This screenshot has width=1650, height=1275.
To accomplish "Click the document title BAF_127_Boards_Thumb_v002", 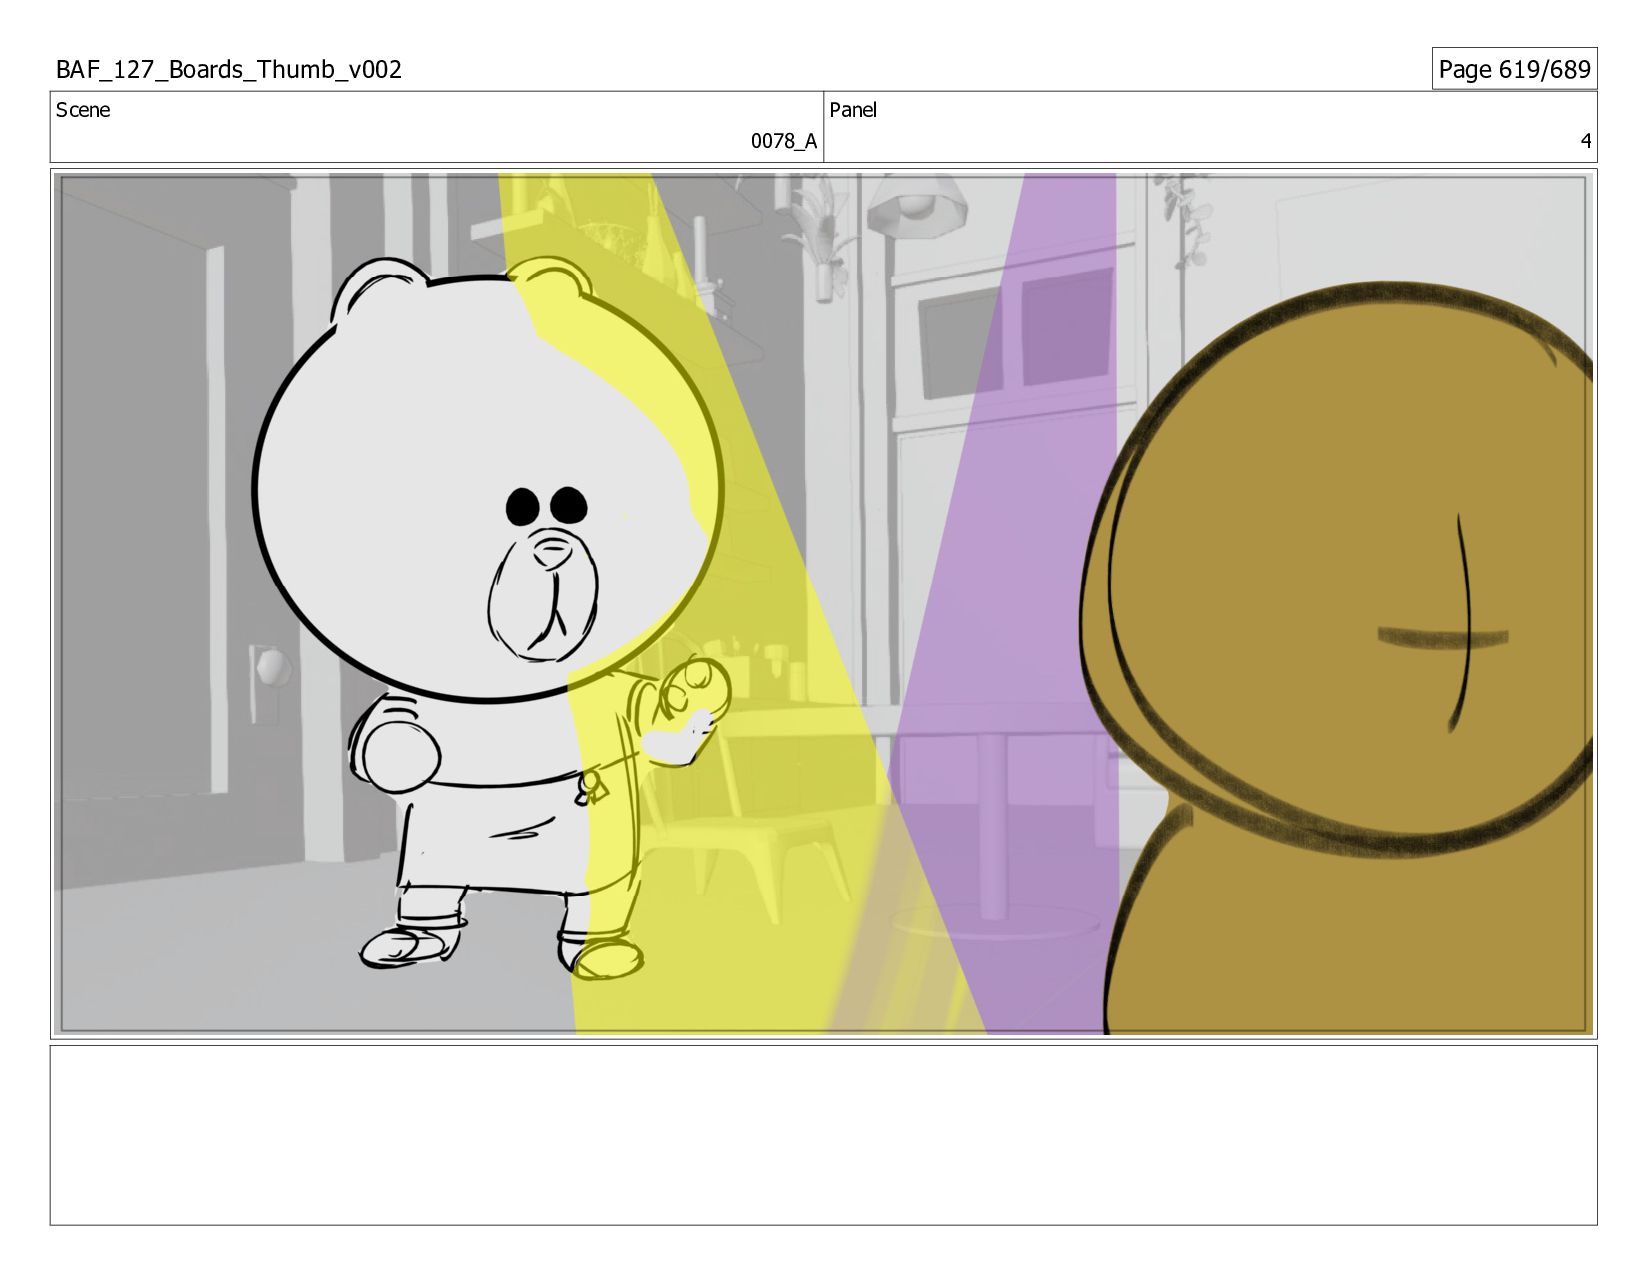I will [x=229, y=69].
